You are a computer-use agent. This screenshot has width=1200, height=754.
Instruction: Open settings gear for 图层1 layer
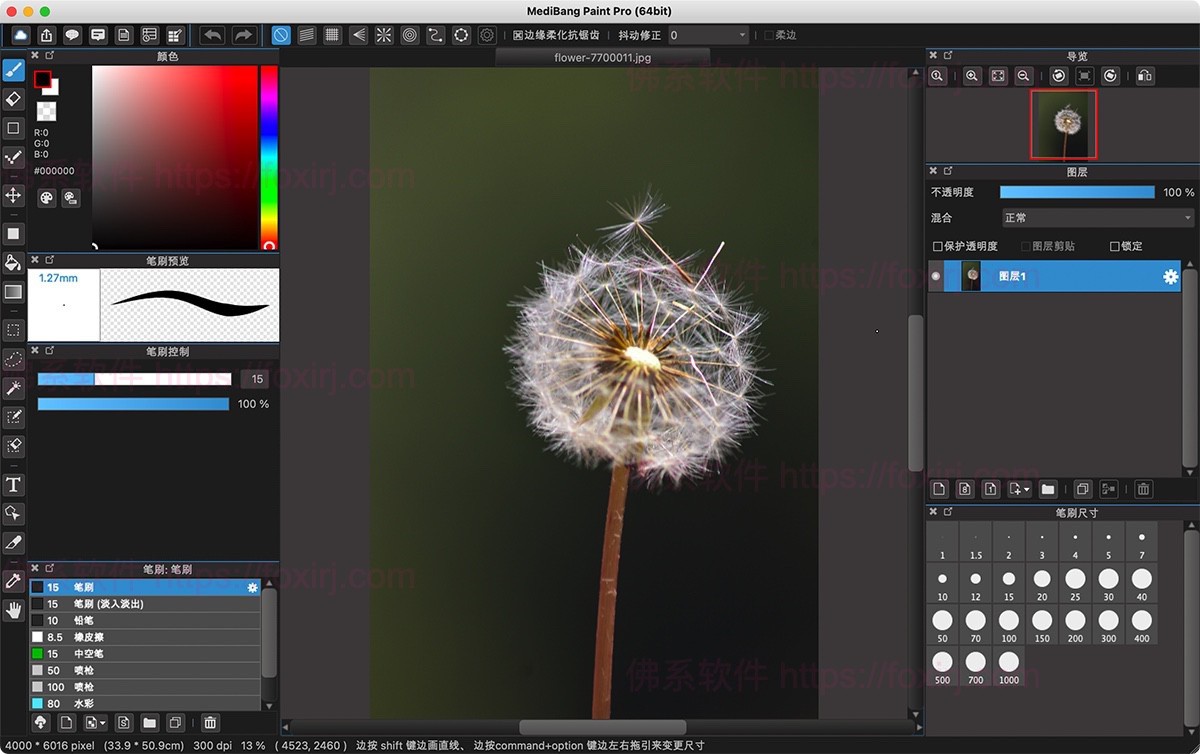click(x=1170, y=277)
